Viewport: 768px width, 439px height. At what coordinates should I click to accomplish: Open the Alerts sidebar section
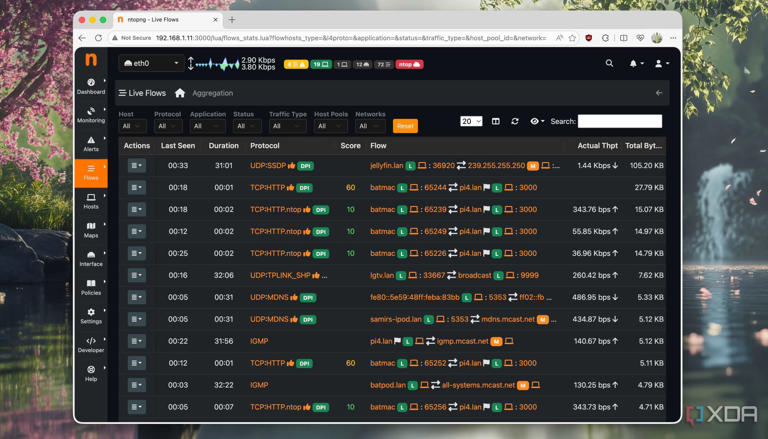pyautogui.click(x=91, y=144)
